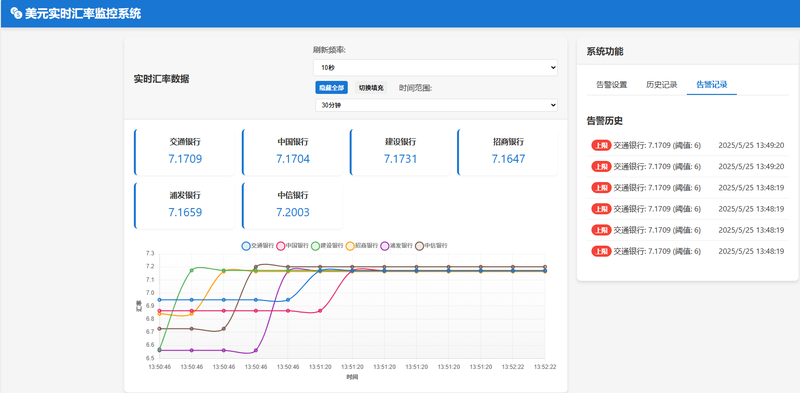Click the 建设银行 point at 6.57 on the chart

pos(160,349)
